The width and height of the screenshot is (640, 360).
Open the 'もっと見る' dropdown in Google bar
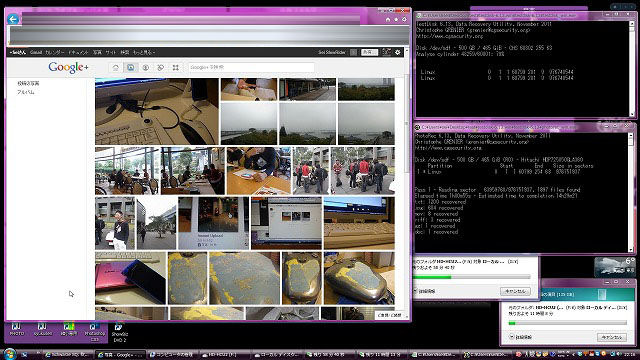(x=144, y=52)
